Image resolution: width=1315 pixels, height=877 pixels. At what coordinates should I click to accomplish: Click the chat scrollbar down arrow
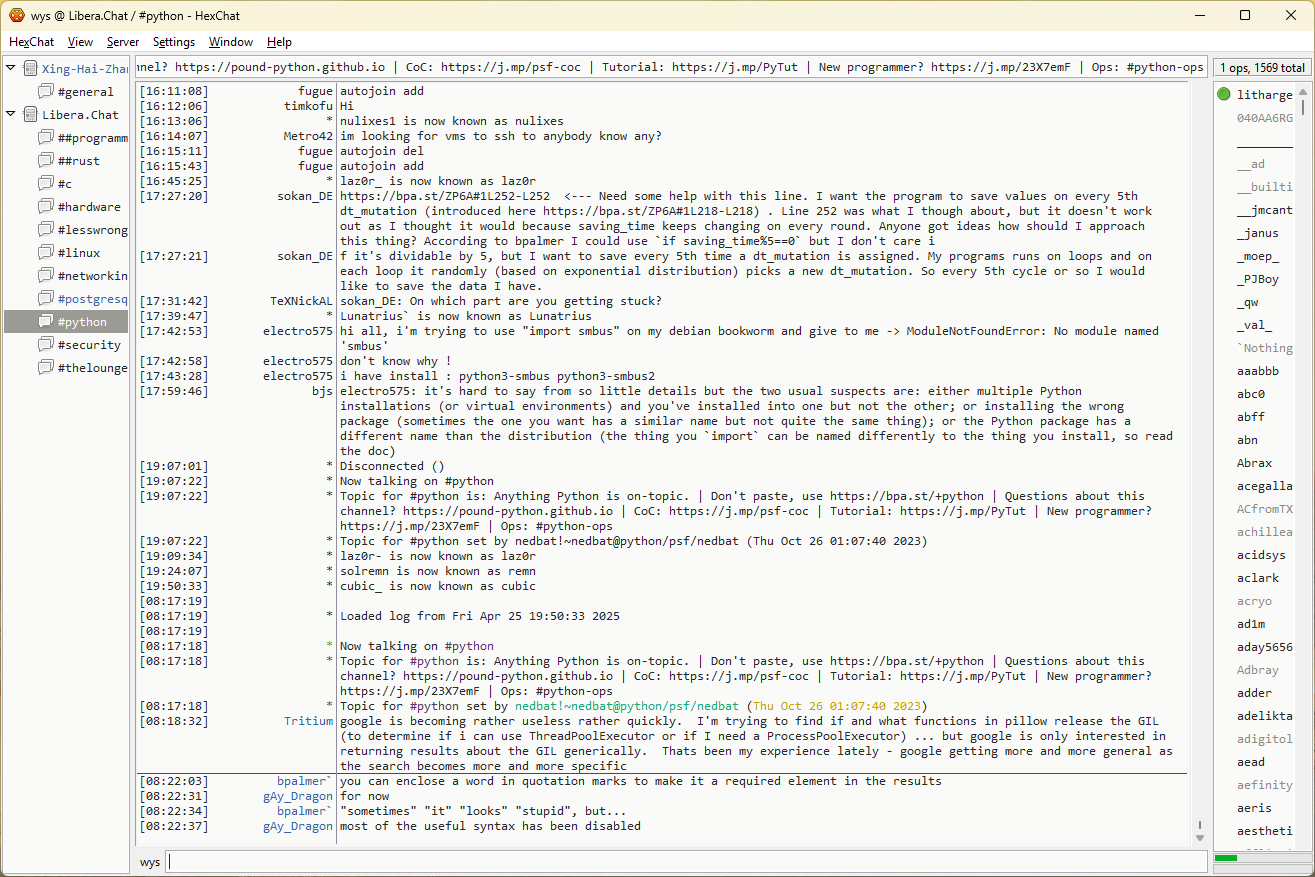tap(1200, 837)
